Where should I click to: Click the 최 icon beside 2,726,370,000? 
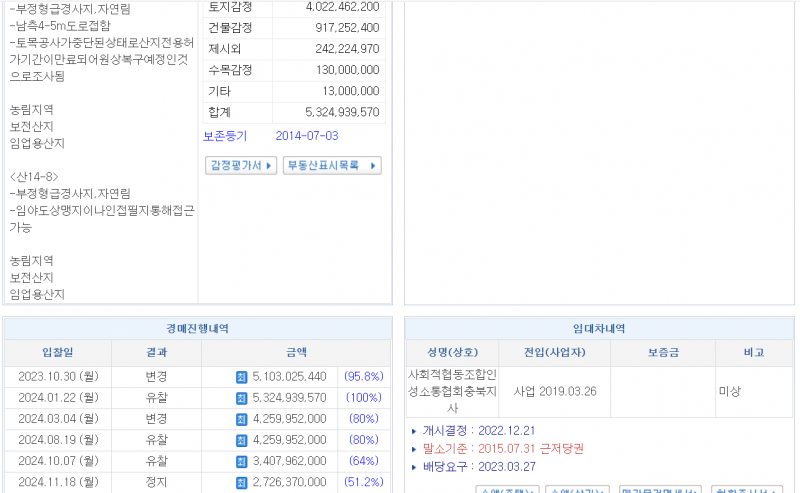click(x=241, y=482)
